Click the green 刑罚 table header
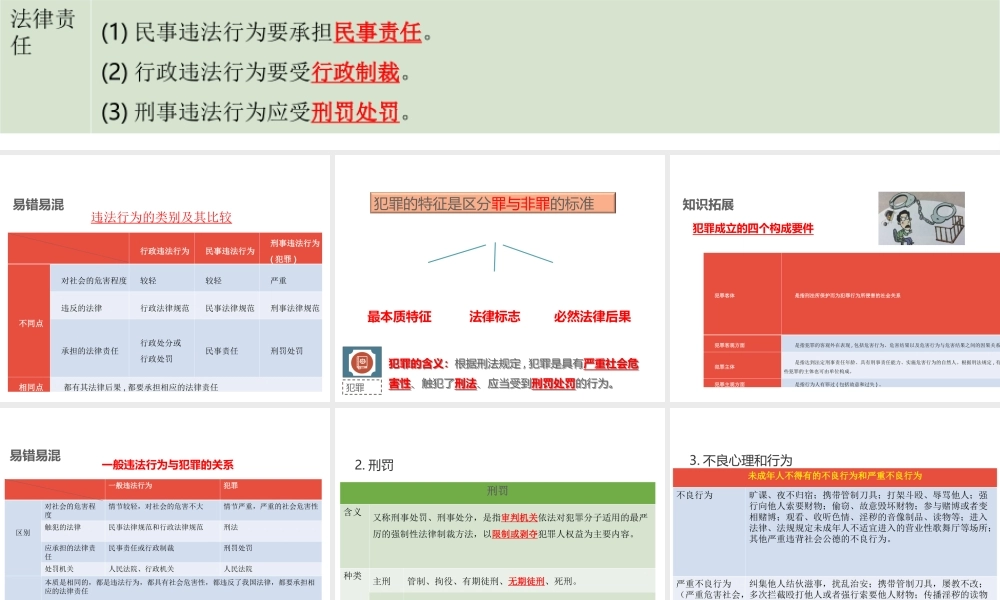1000x600 pixels. click(497, 491)
